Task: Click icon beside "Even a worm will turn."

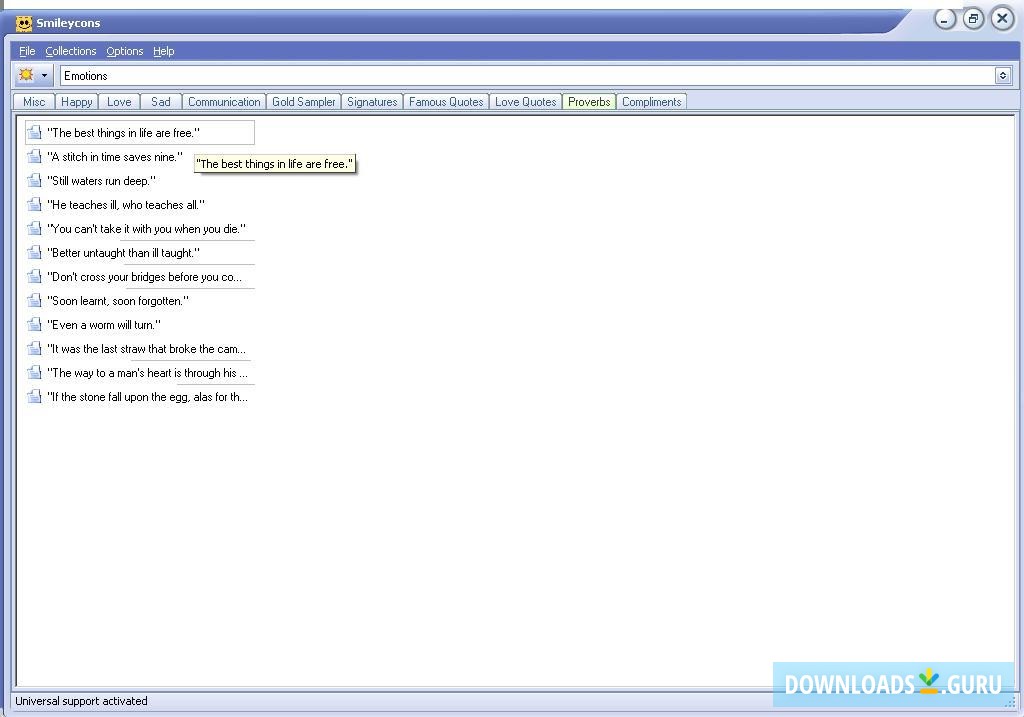Action: coord(35,325)
